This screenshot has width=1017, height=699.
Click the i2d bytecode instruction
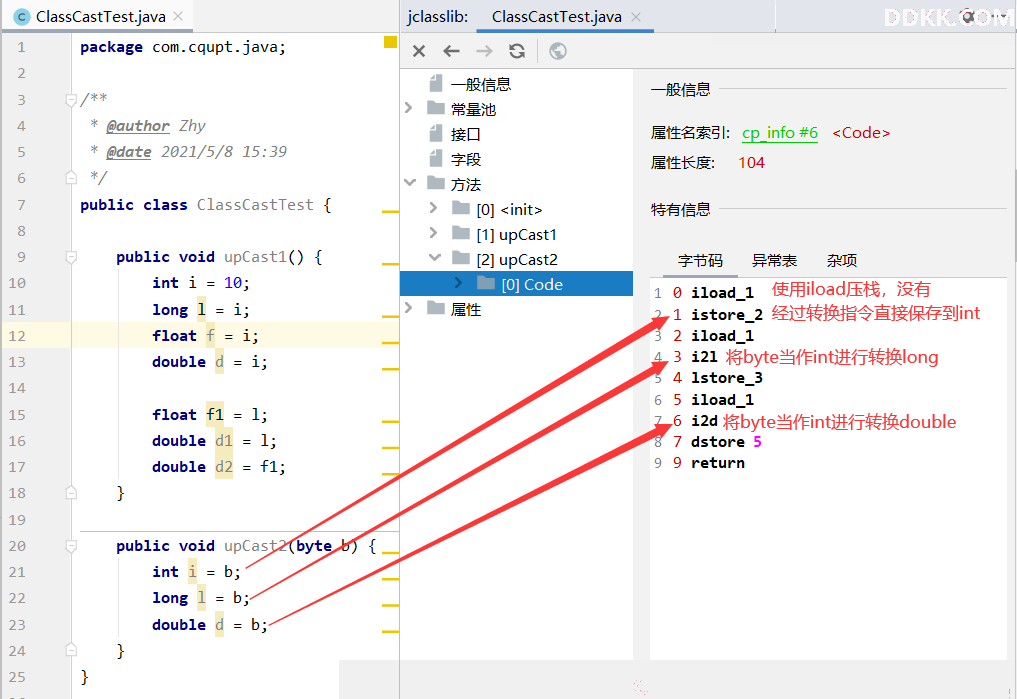coord(704,421)
